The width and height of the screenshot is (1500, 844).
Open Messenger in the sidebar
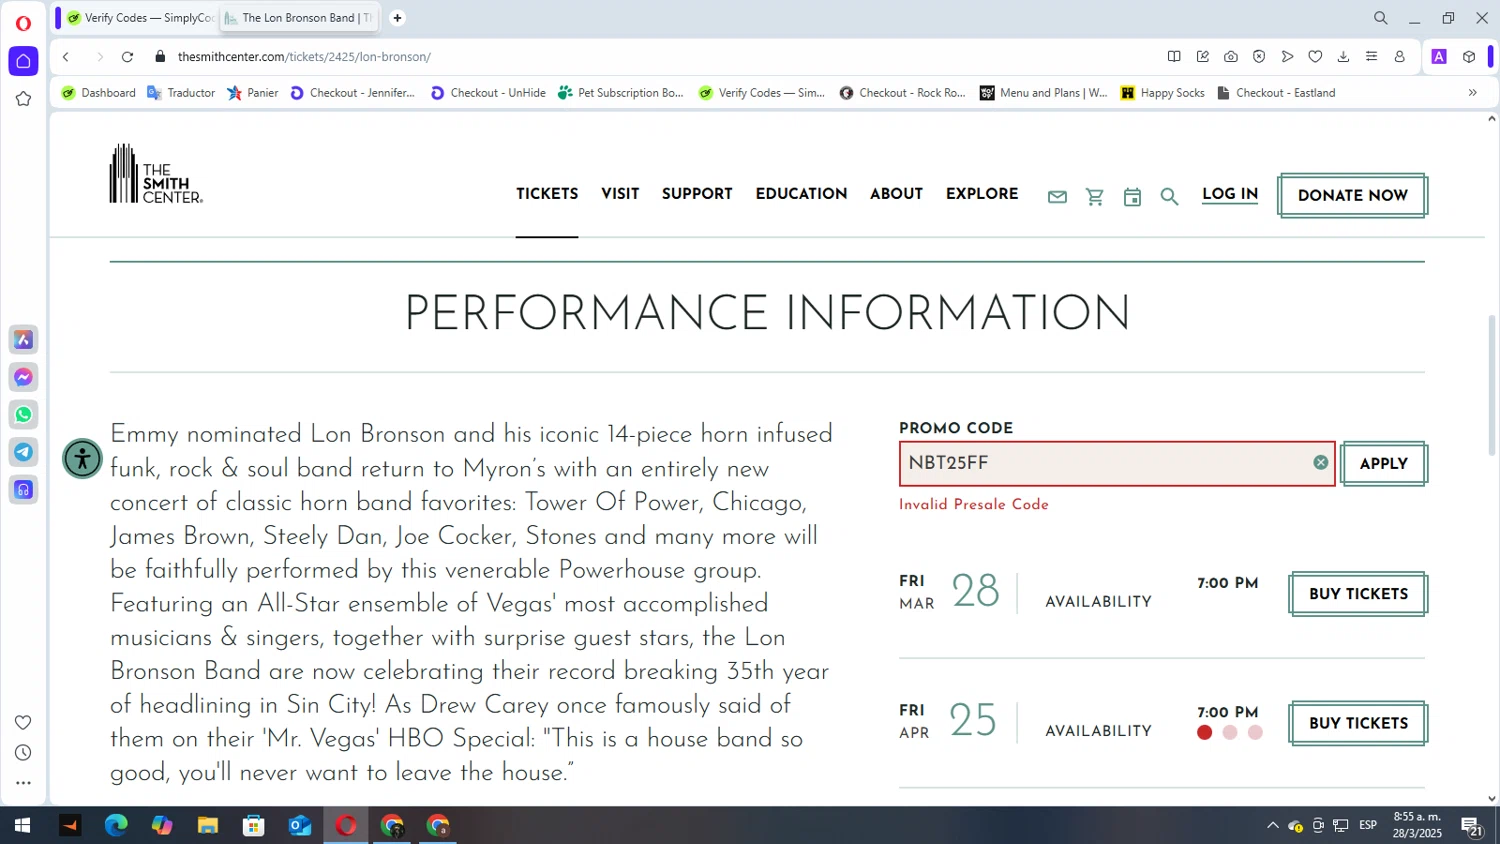(x=24, y=377)
